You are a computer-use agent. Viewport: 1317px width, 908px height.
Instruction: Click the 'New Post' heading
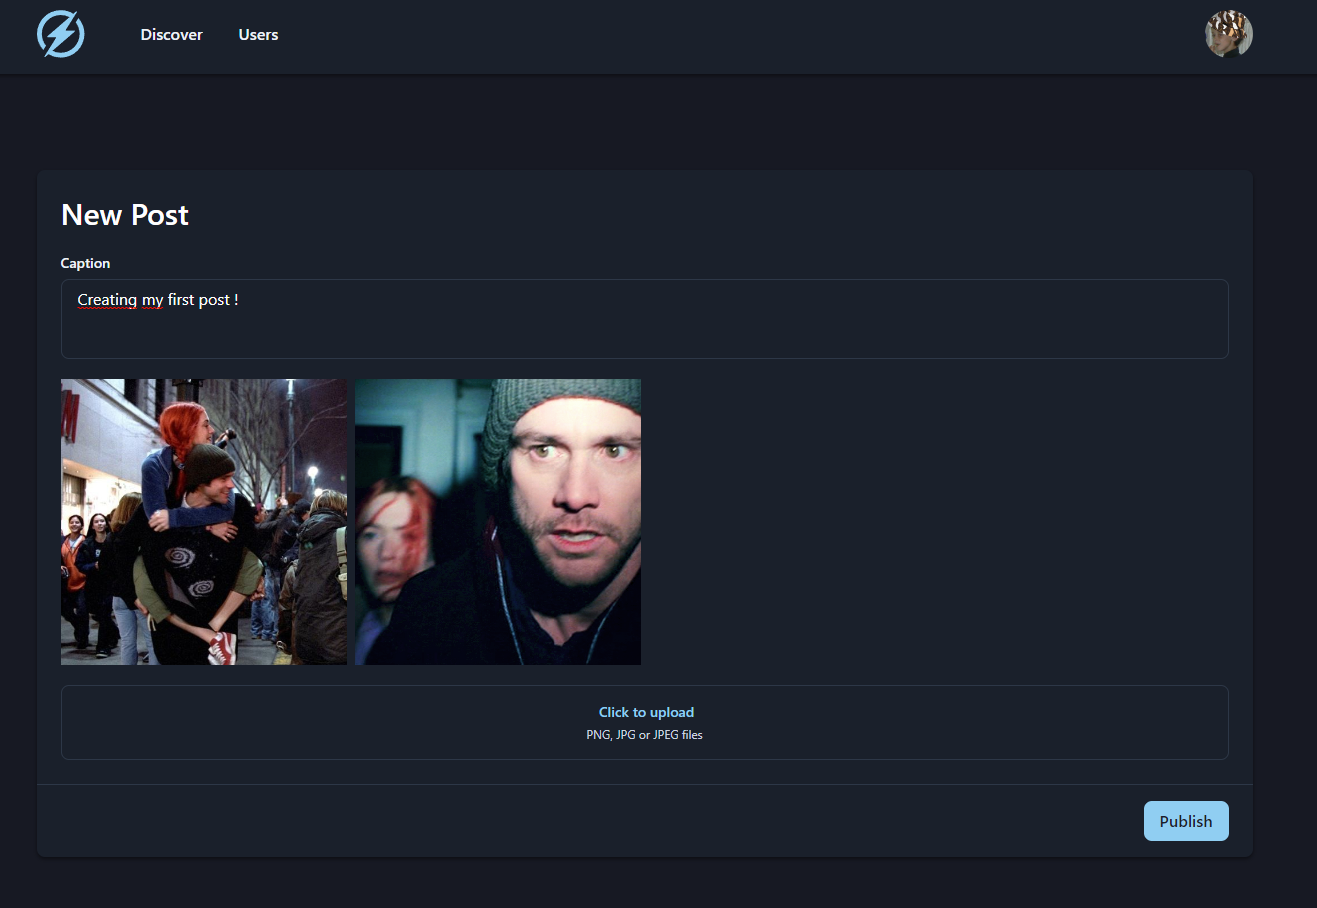point(125,215)
